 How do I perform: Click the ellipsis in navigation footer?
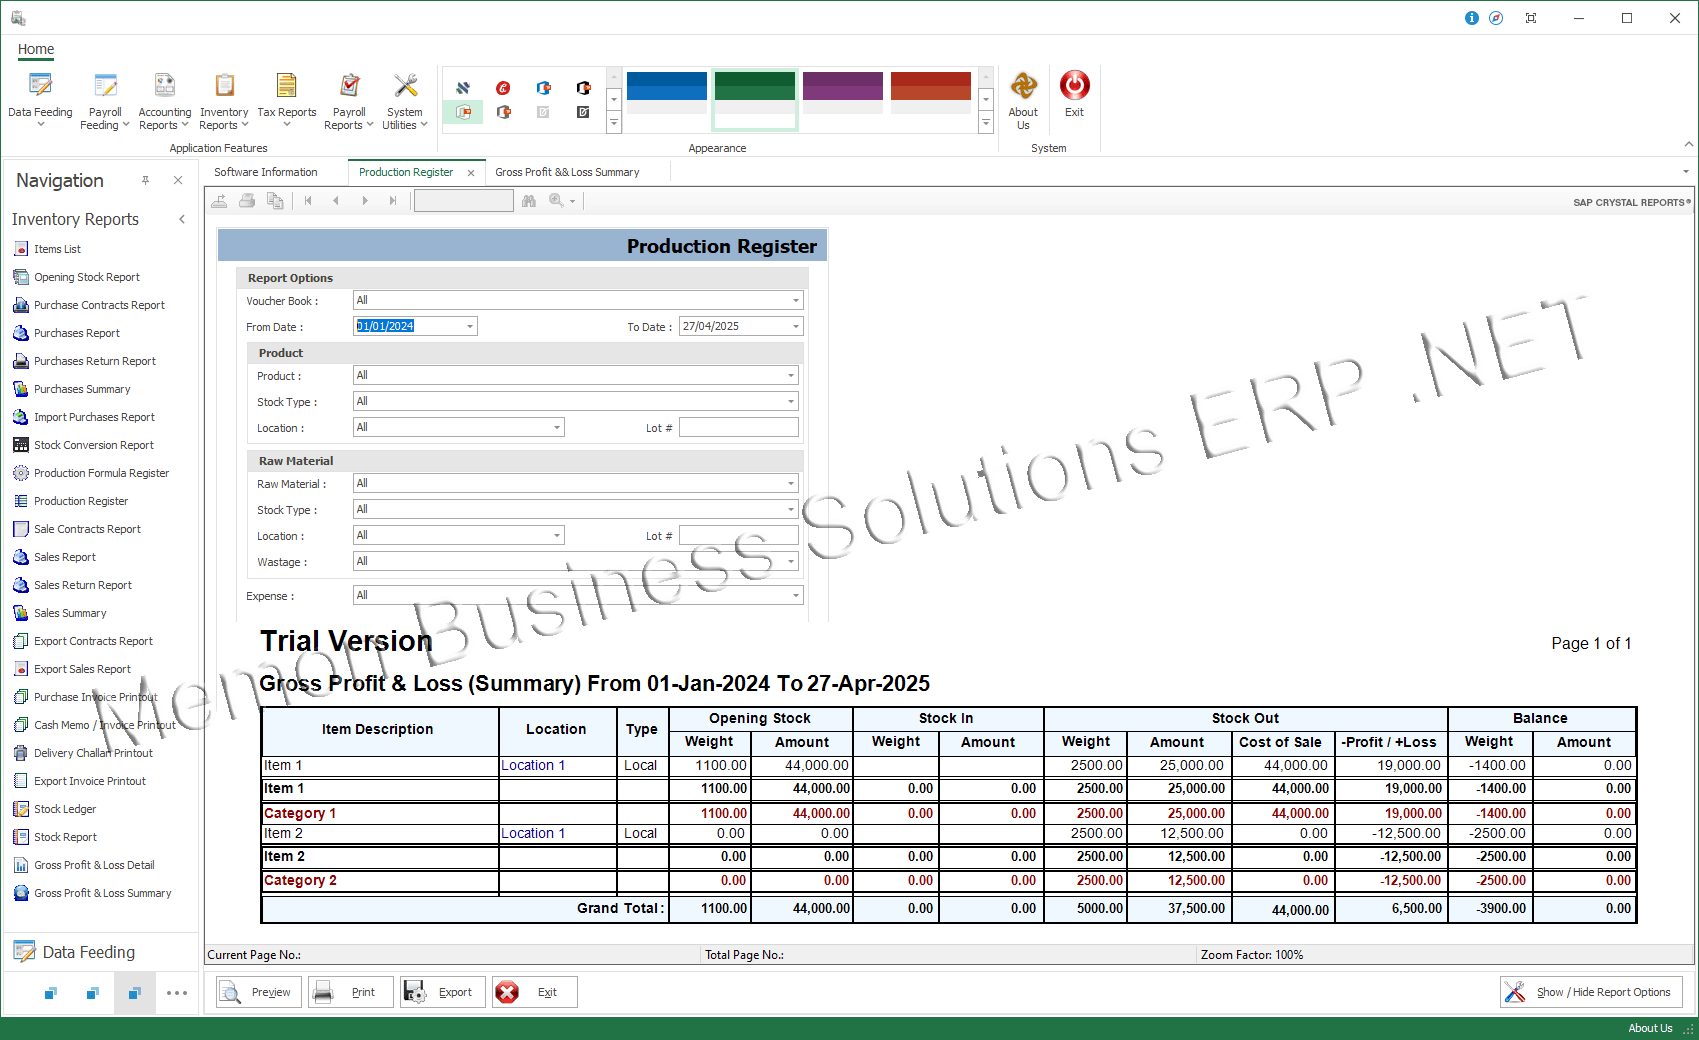coord(177,993)
